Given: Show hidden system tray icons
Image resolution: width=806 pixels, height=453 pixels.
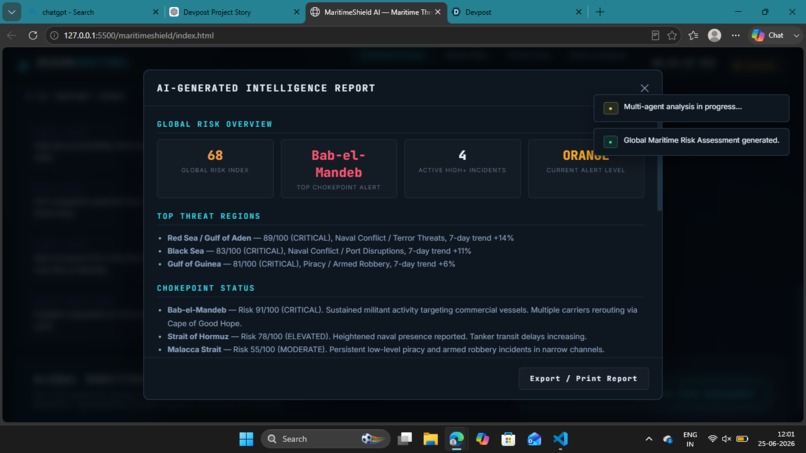Looking at the screenshot, I should [x=649, y=439].
